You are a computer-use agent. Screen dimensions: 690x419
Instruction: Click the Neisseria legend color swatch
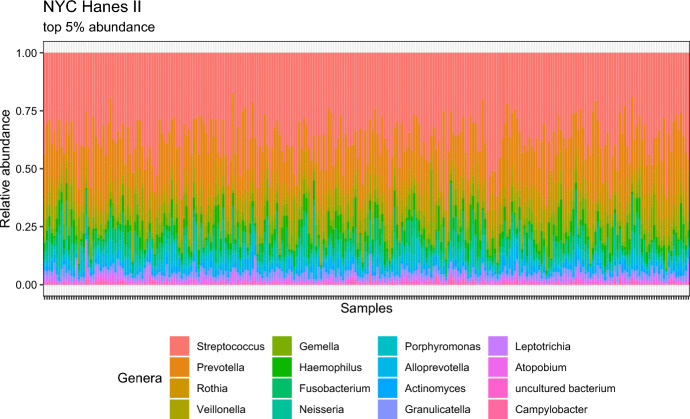(x=282, y=409)
